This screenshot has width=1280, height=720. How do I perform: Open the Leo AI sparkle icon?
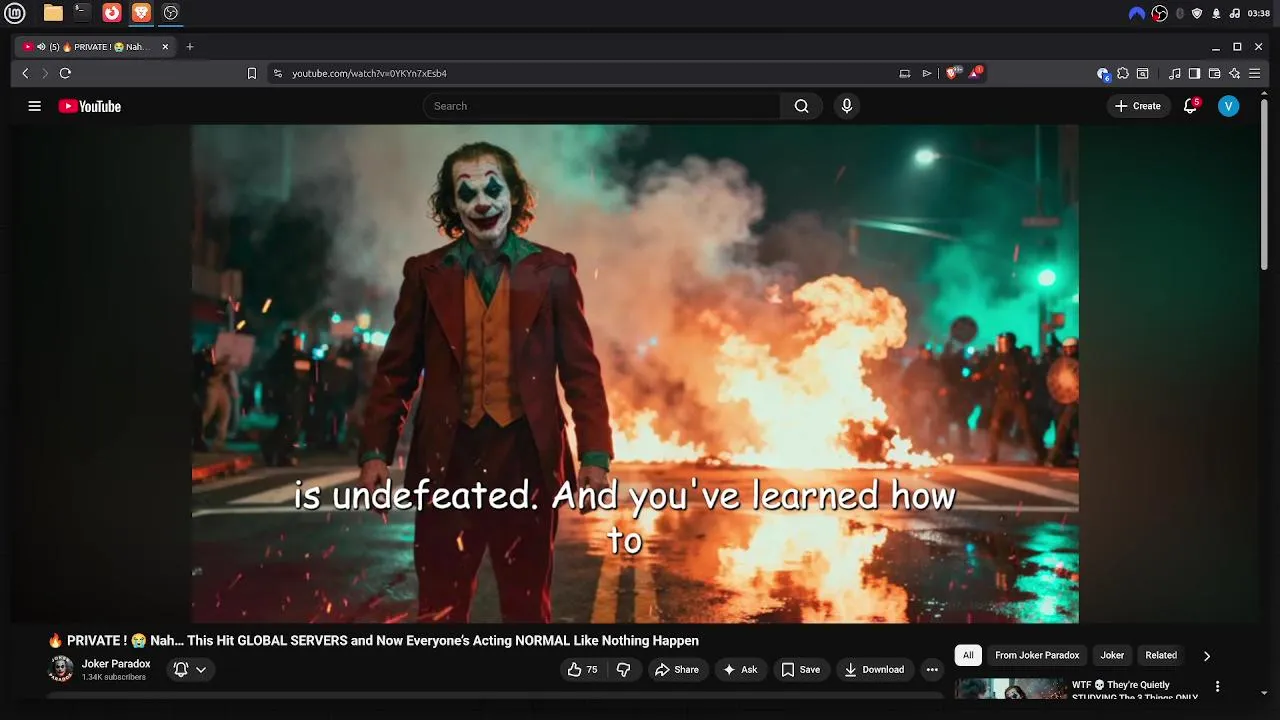pyautogui.click(x=1235, y=73)
